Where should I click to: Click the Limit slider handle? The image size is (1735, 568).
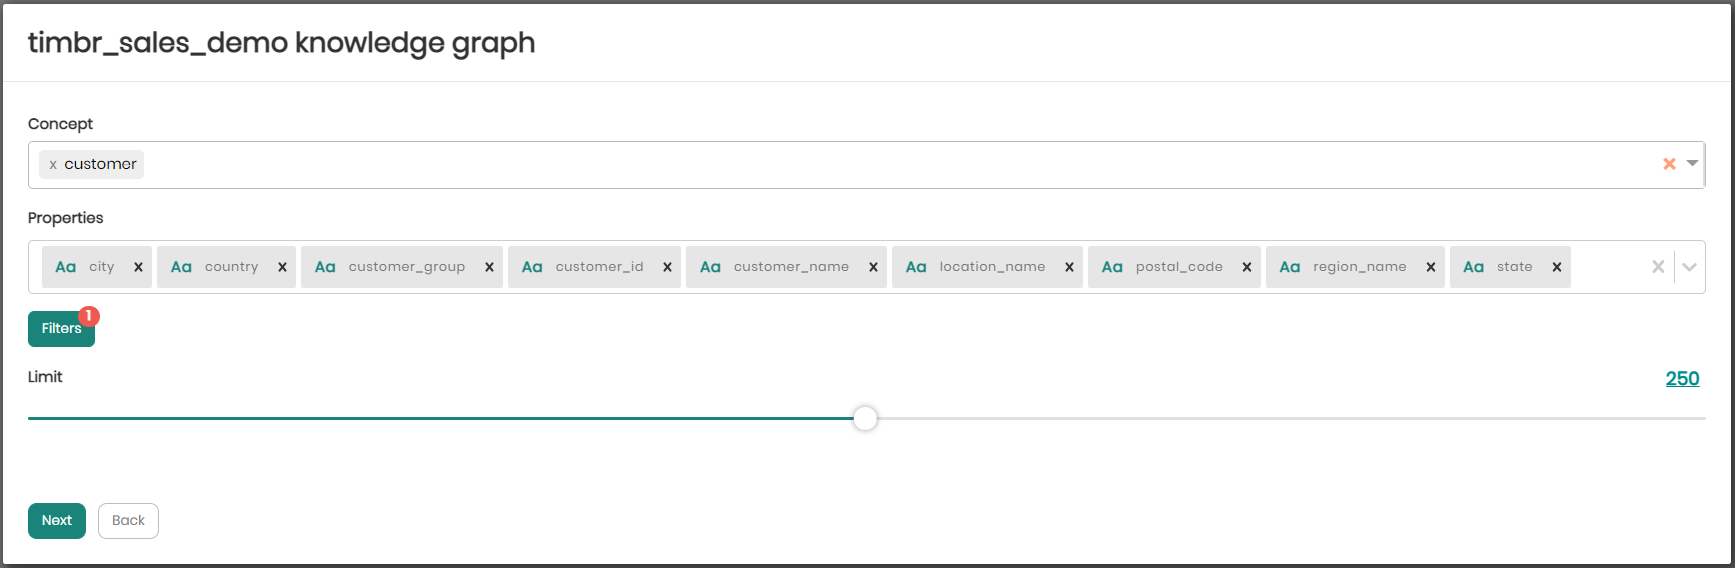click(x=865, y=418)
